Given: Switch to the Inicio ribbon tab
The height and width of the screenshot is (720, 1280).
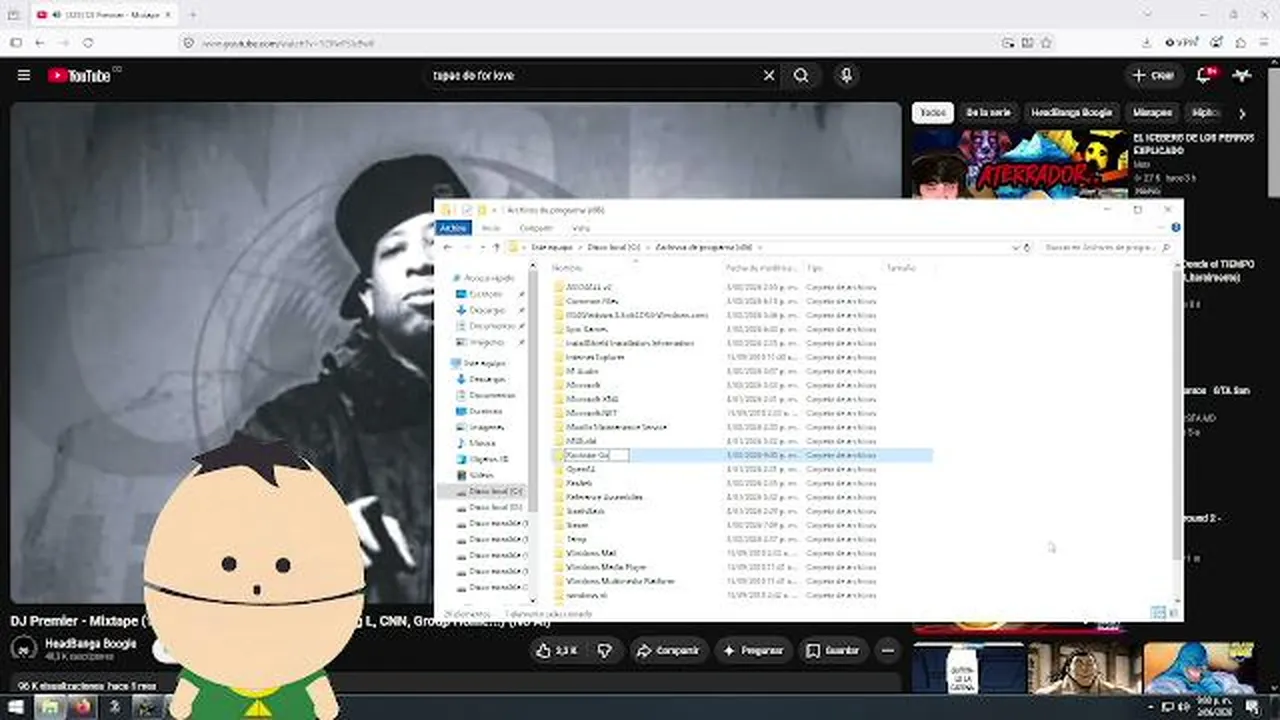Looking at the screenshot, I should [x=491, y=228].
